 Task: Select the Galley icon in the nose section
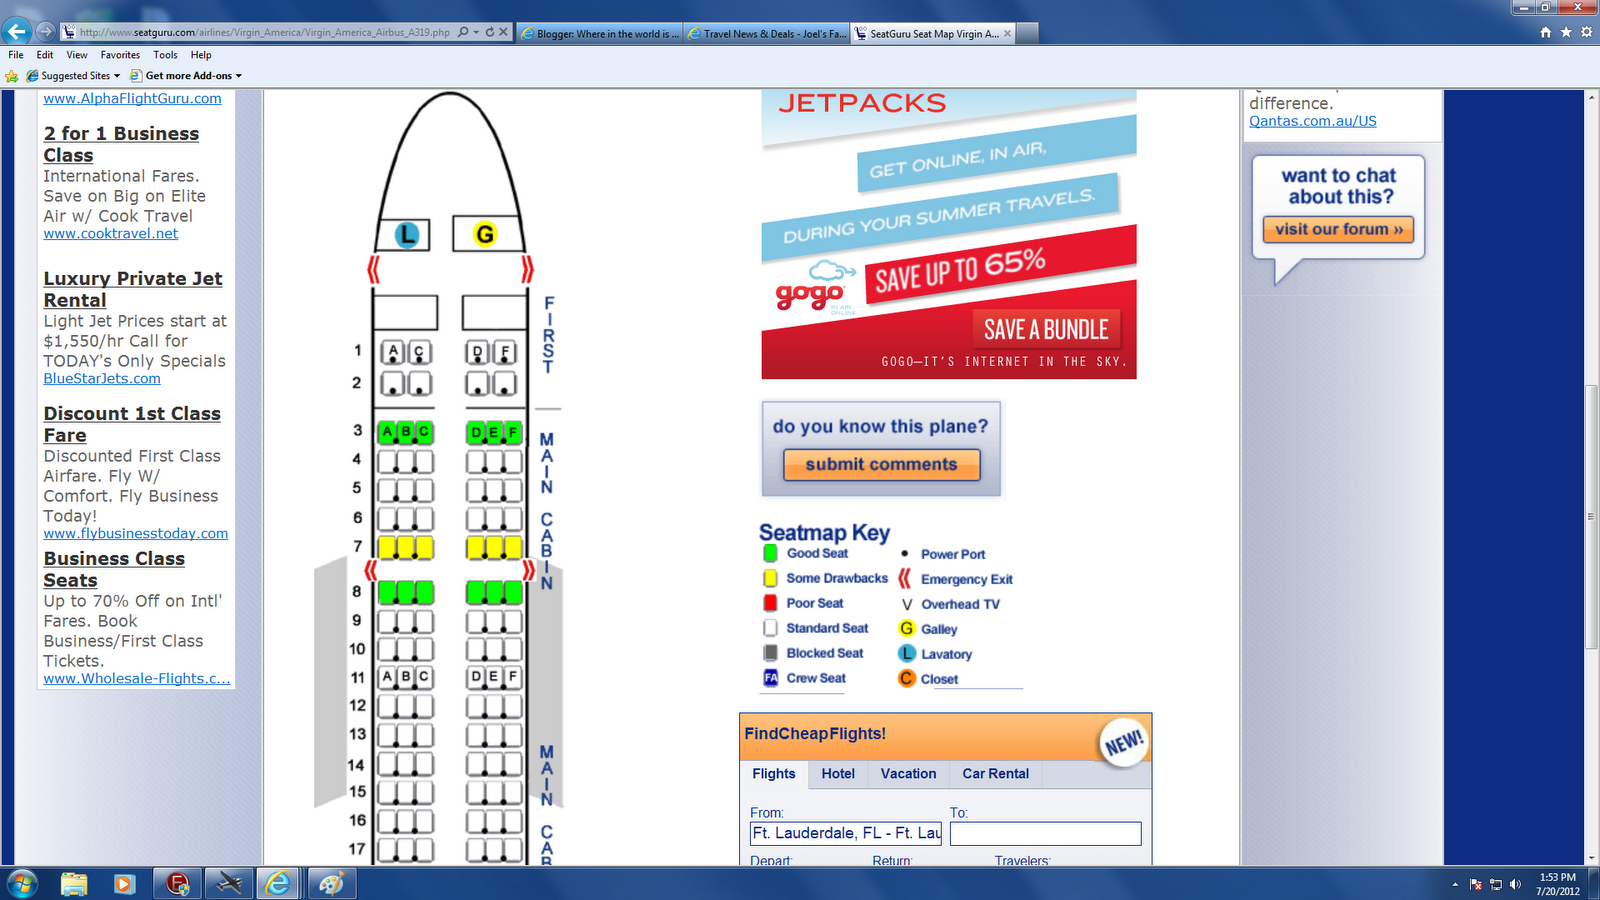click(485, 235)
